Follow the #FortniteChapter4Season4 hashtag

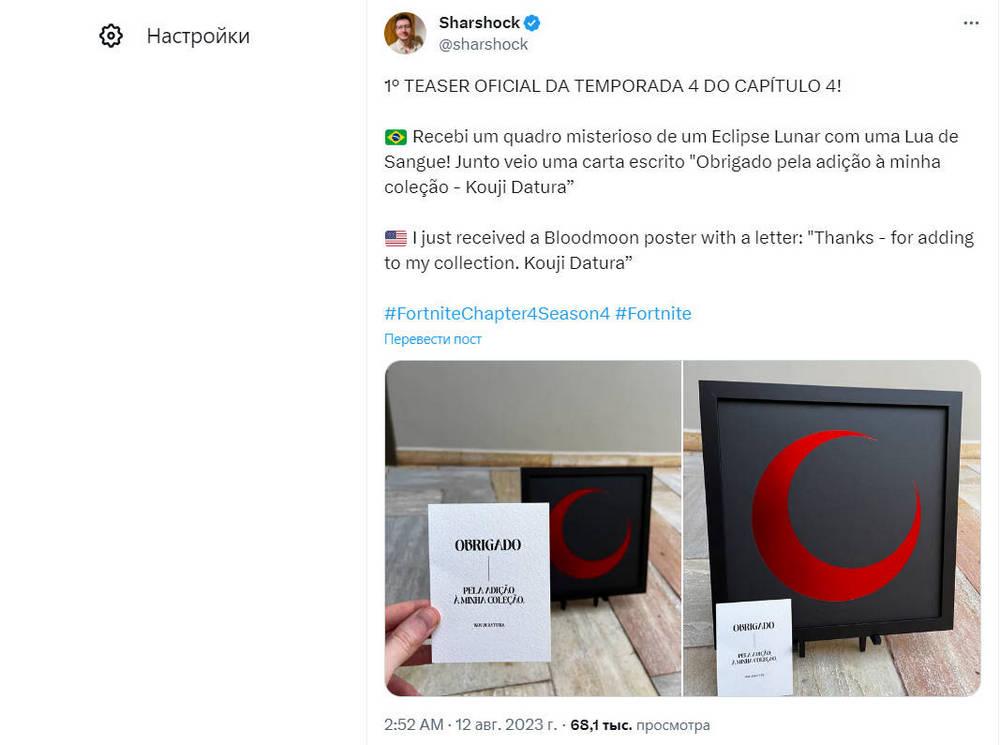pos(497,313)
